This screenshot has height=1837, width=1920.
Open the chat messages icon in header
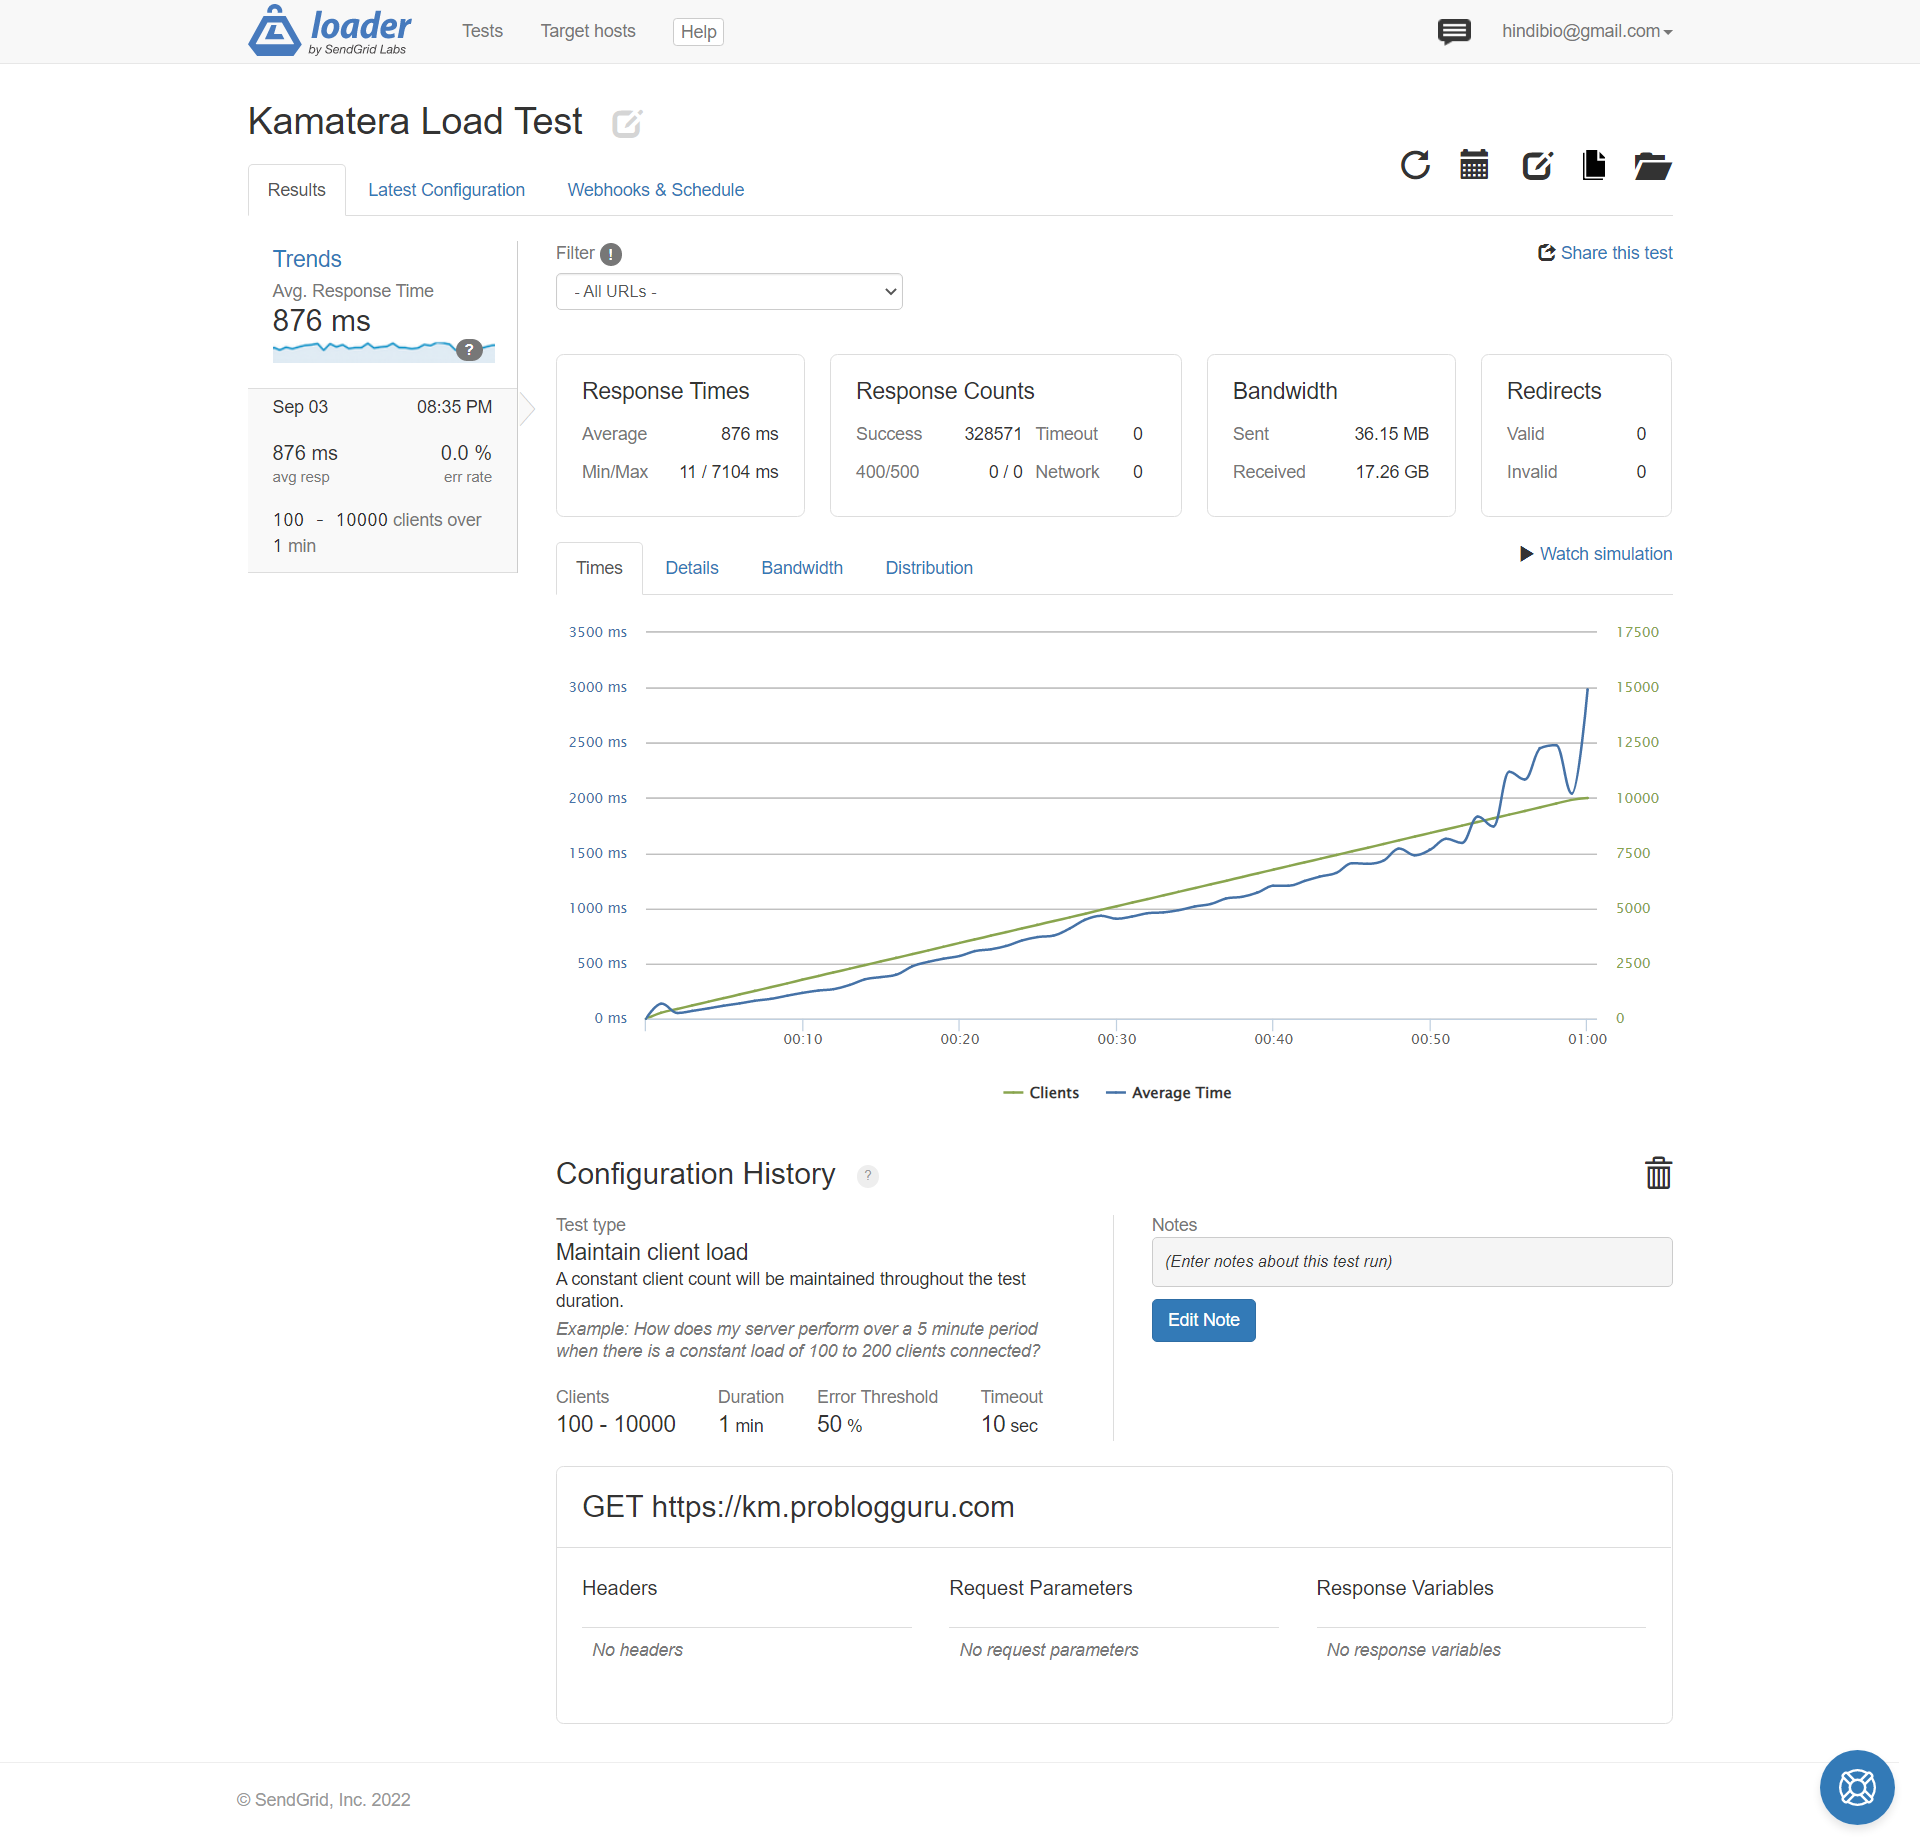pyautogui.click(x=1454, y=32)
